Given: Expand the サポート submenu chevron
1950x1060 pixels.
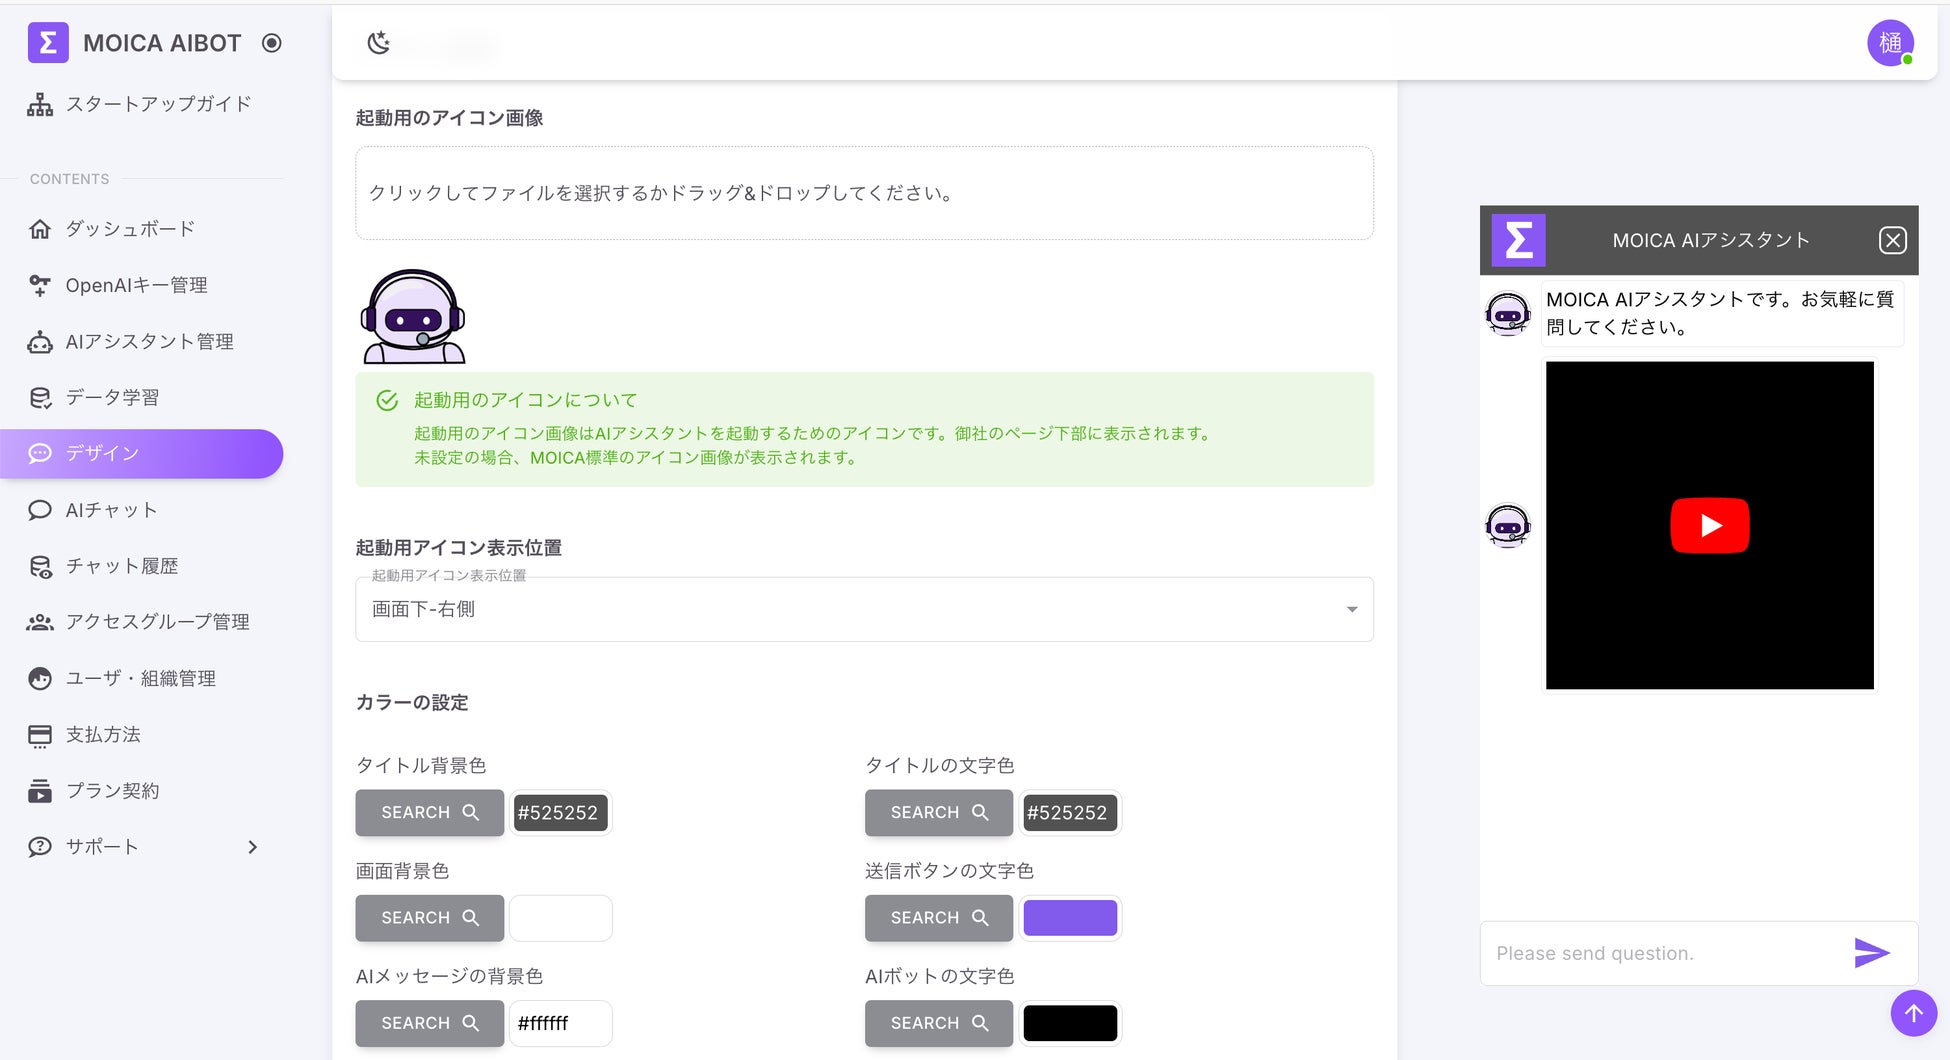Looking at the screenshot, I should [x=252, y=847].
